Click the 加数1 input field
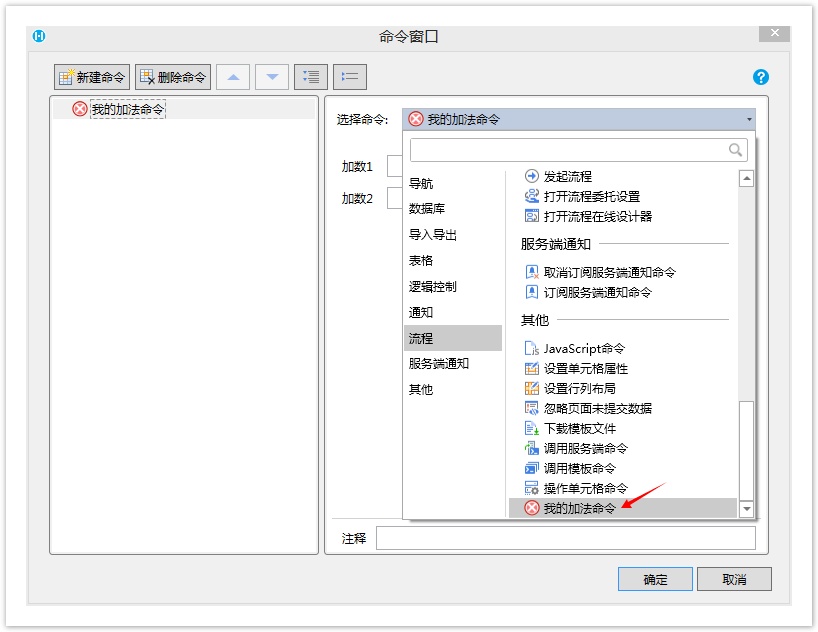Screen dimensions: 818x632 pyautogui.click(x=394, y=166)
